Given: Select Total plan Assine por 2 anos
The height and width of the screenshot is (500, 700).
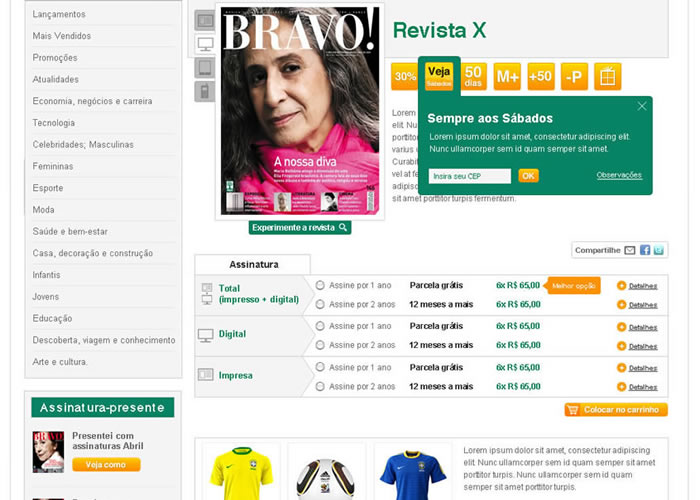Looking at the screenshot, I should tap(320, 304).
